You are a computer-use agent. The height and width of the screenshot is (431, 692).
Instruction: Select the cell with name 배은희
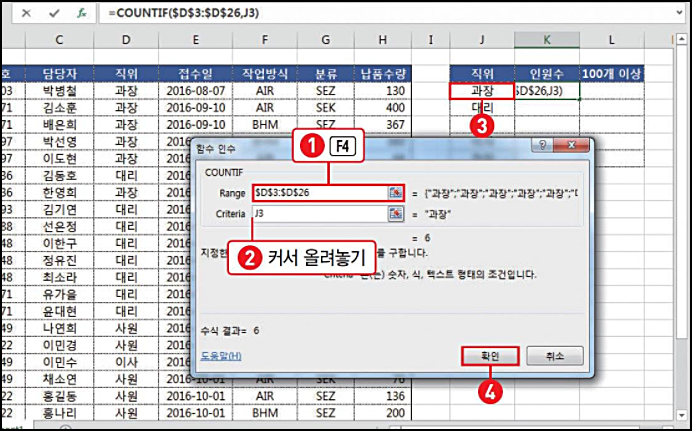click(x=59, y=125)
